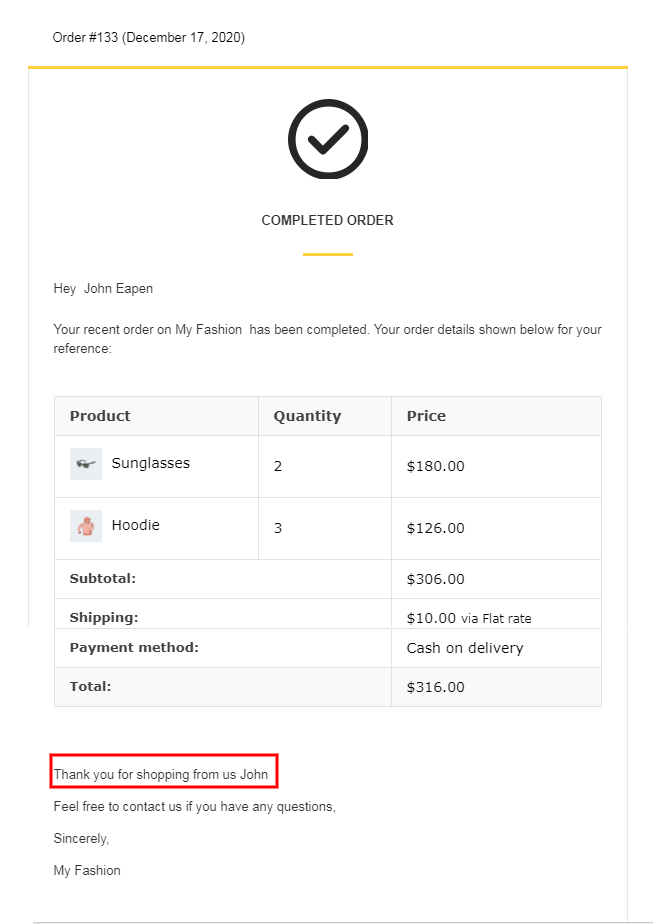Viewport: 659px width, 924px height.
Task: Click the Product column header
Action: pos(100,416)
